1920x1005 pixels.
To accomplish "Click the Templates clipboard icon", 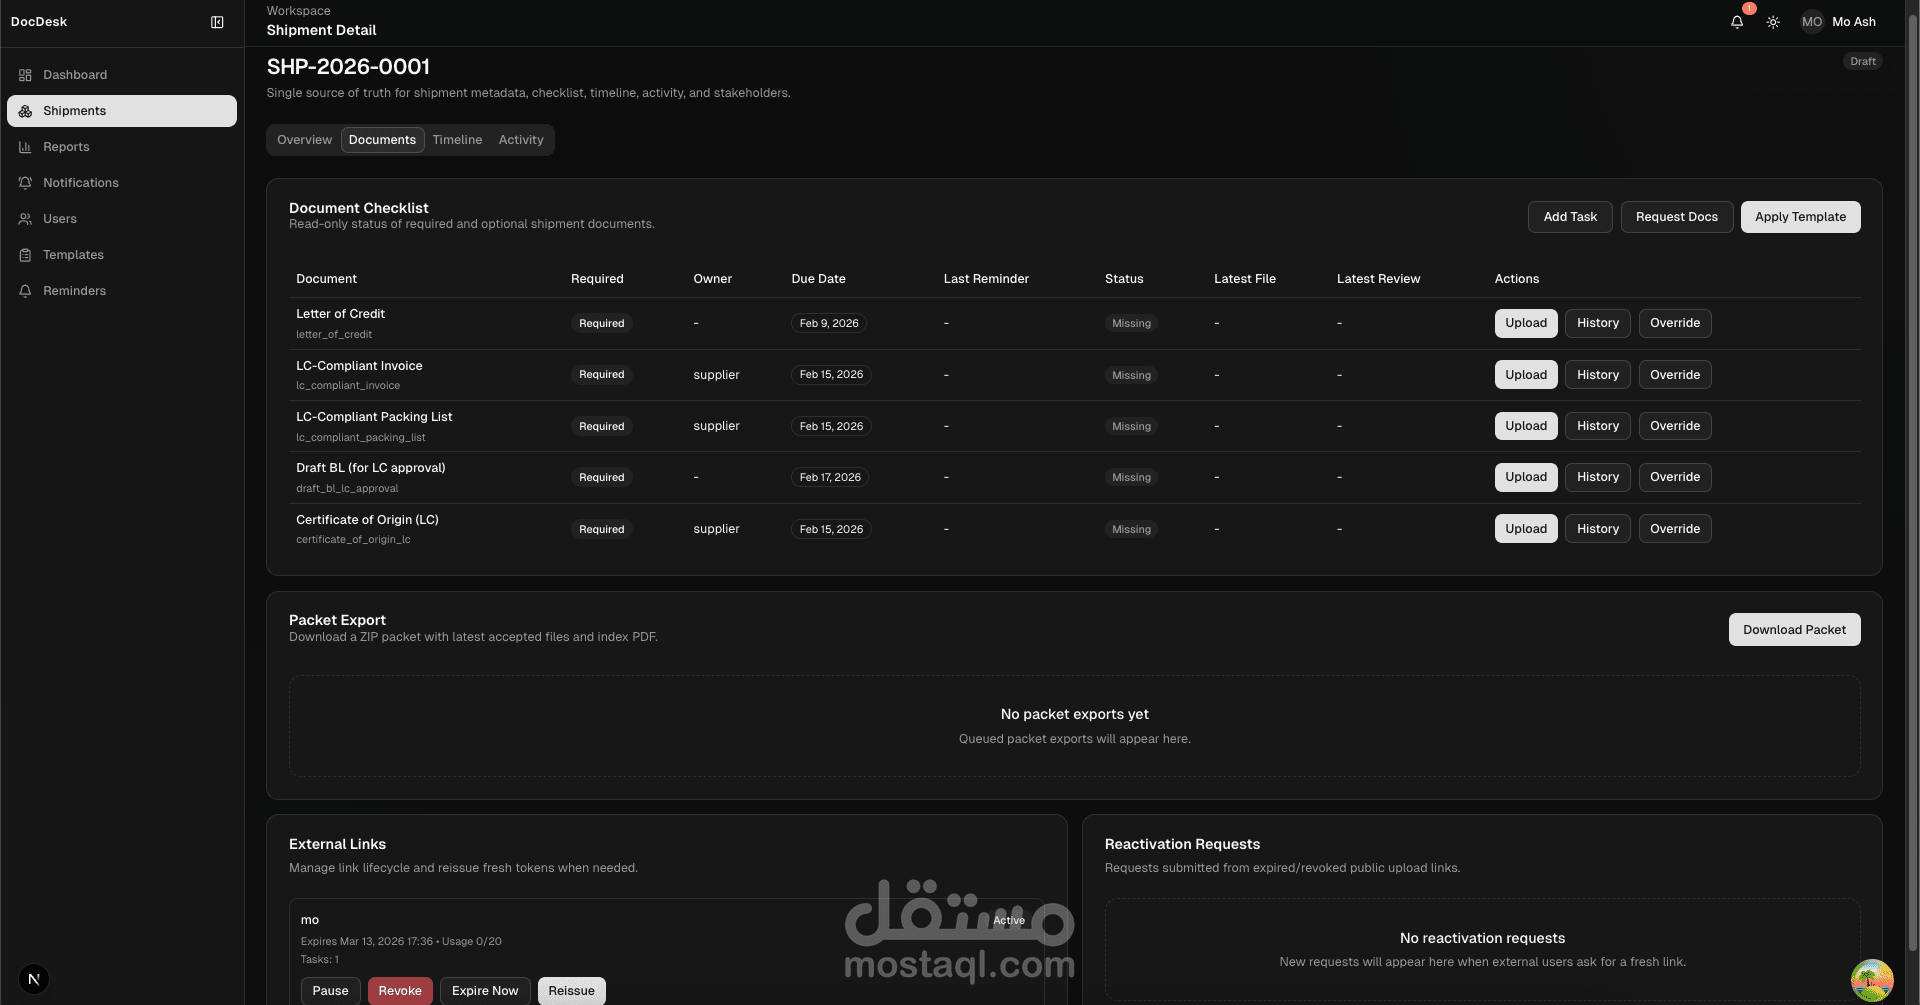I will pos(25,255).
